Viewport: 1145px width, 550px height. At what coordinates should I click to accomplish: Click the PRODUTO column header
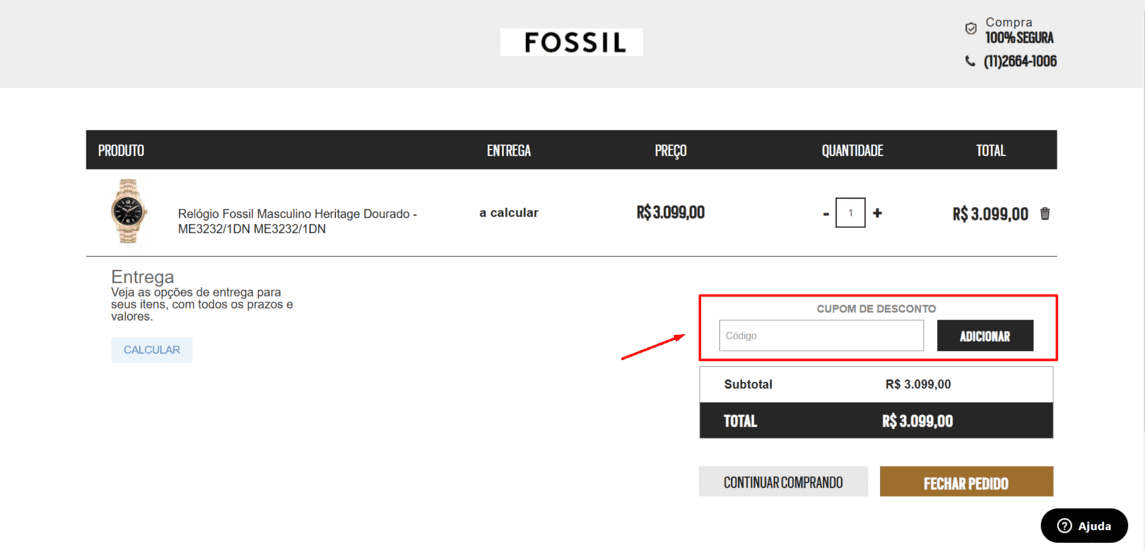click(x=121, y=150)
